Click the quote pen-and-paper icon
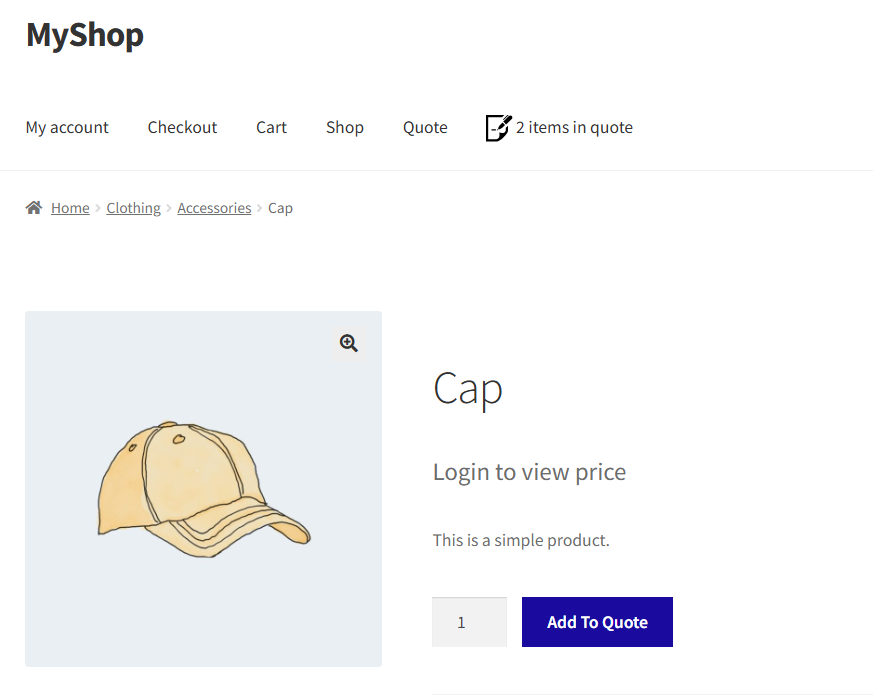The height and width of the screenshot is (696, 873). (x=498, y=128)
